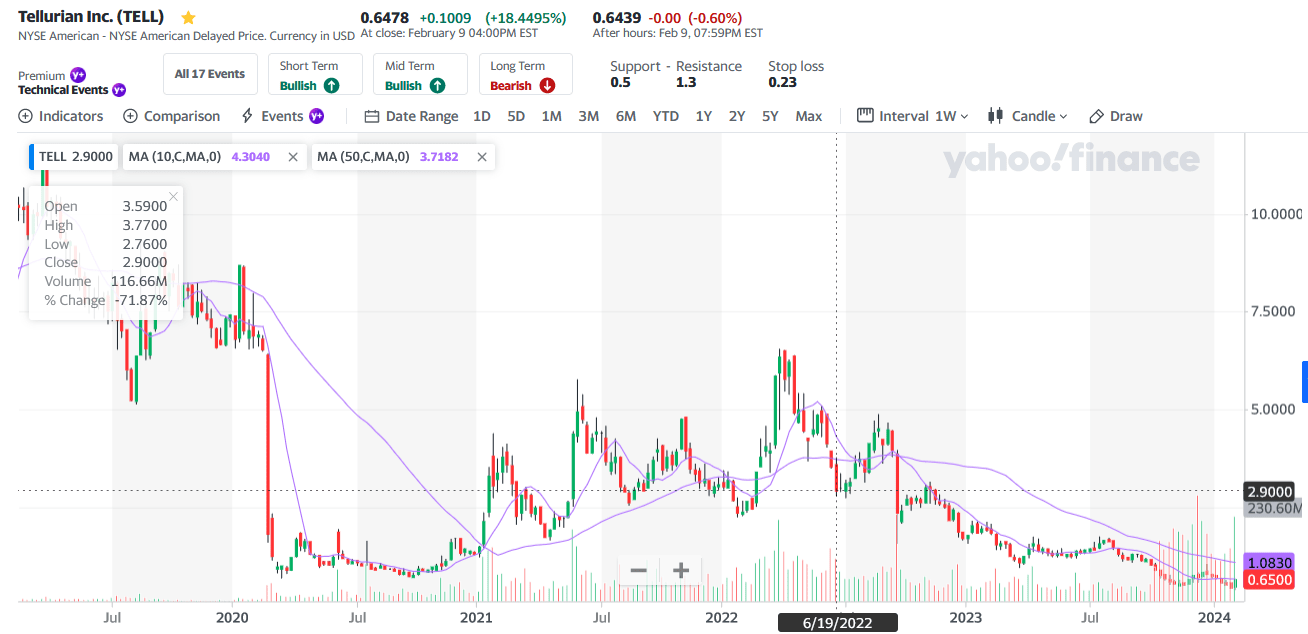Remove the MA 50 indicator
Image resolution: width=1308 pixels, height=634 pixels.
[482, 157]
